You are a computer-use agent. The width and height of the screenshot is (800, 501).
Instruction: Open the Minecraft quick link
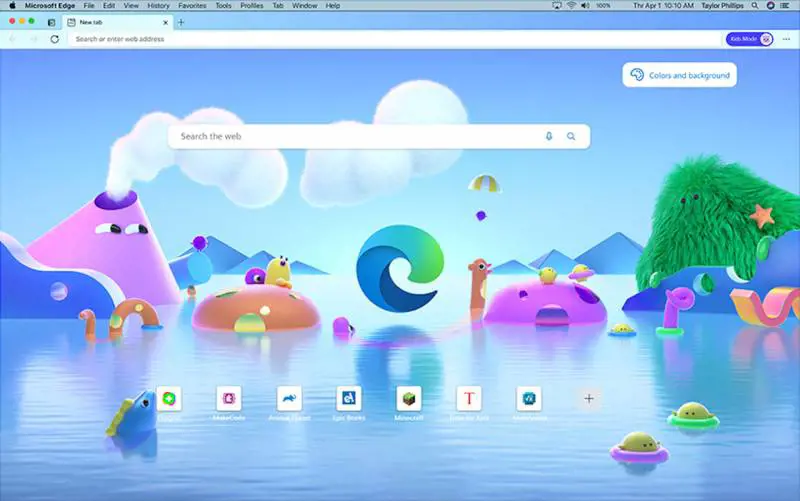point(409,398)
